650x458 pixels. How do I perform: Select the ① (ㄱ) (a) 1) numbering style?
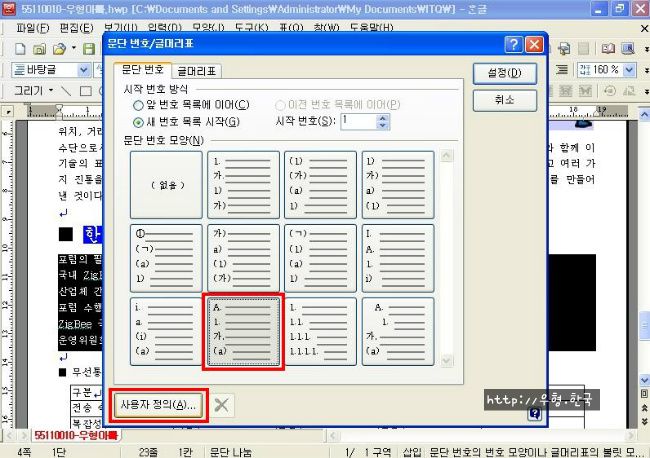click(x=166, y=258)
